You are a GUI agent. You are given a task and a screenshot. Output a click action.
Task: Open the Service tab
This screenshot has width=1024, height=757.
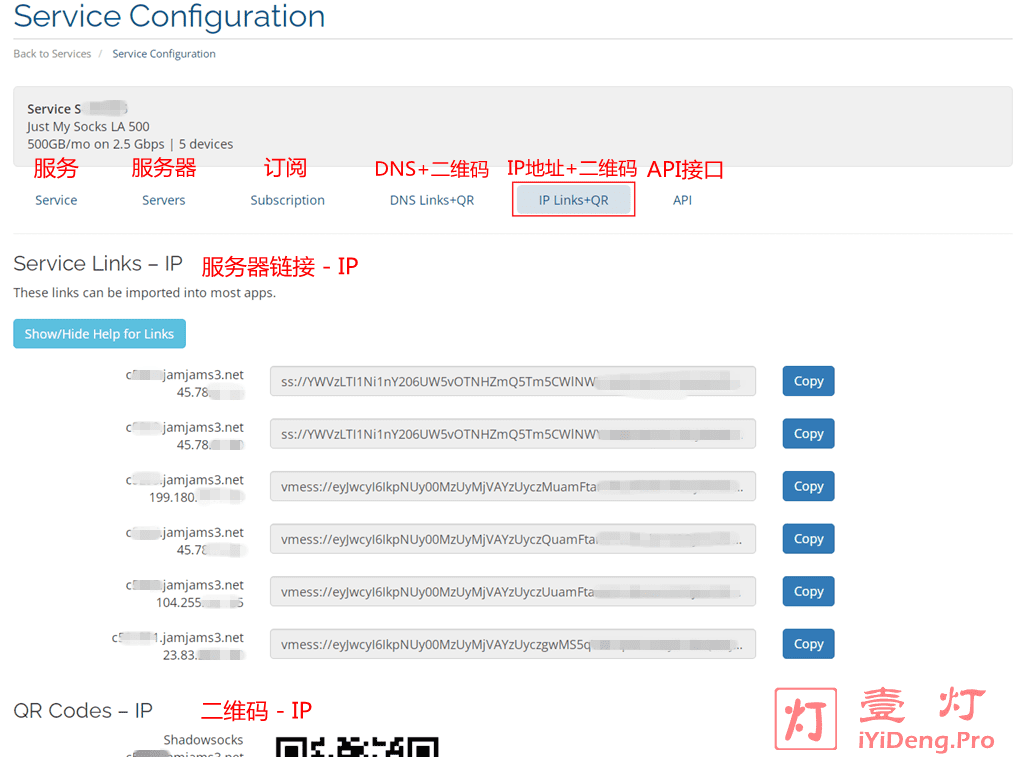click(x=56, y=200)
